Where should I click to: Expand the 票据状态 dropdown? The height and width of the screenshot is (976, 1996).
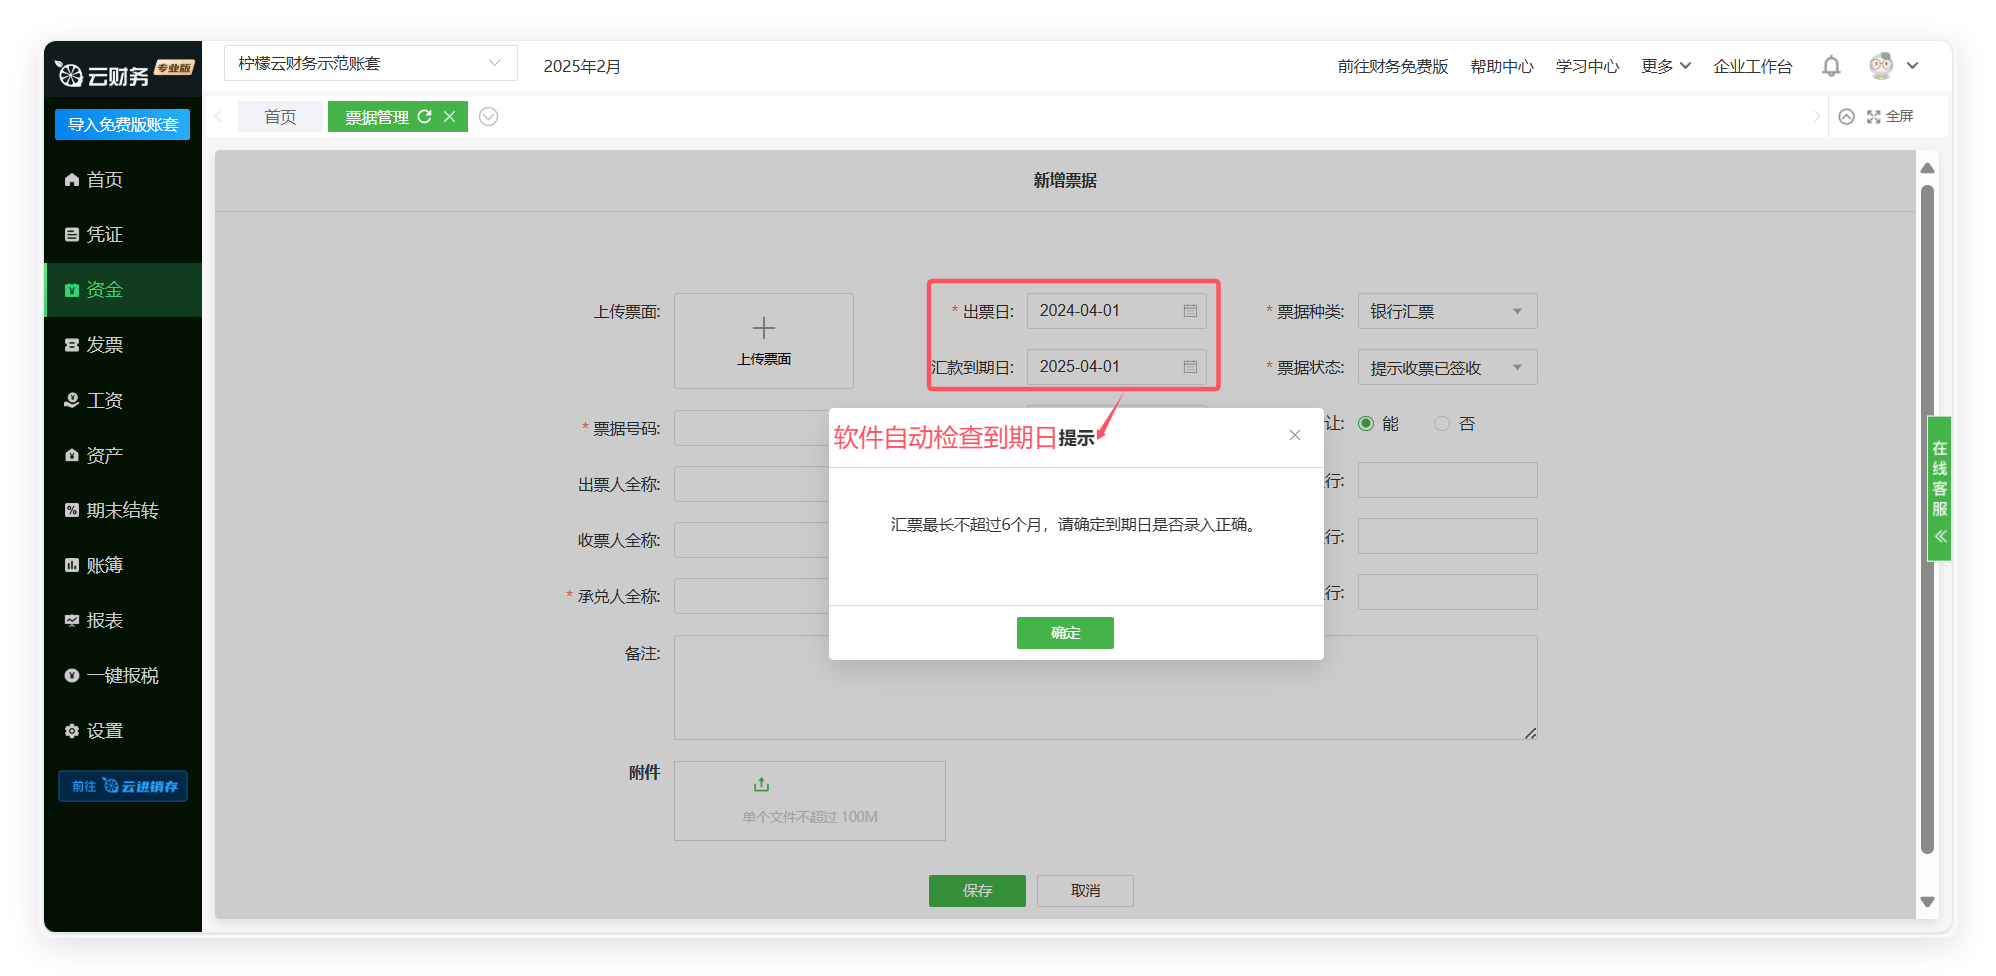pyautogui.click(x=1516, y=368)
